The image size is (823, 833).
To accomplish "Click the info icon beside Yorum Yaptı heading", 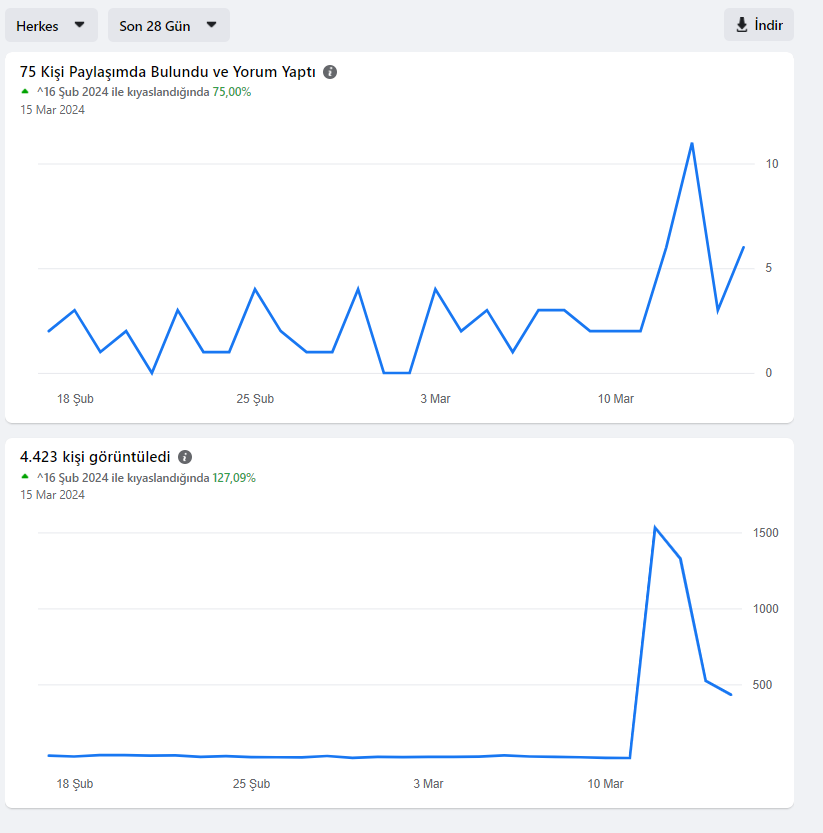I will (330, 72).
